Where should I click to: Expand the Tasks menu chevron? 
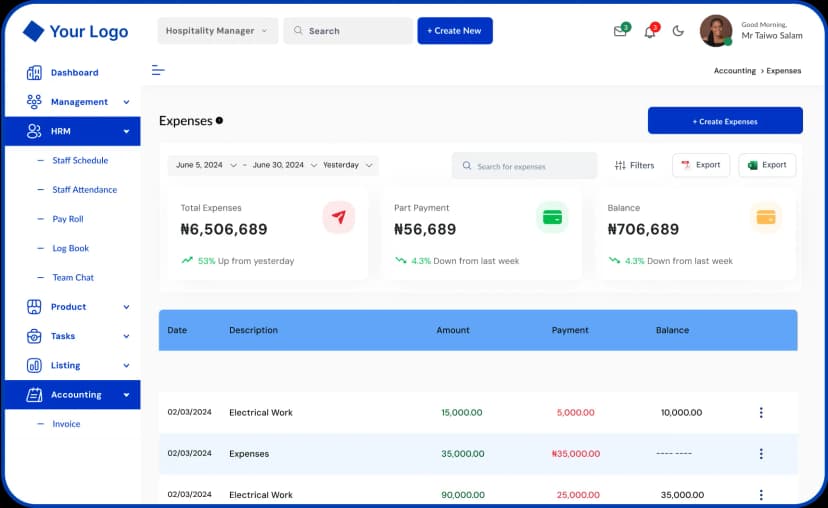tap(126, 336)
